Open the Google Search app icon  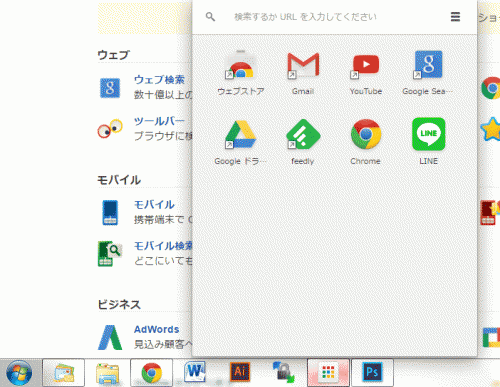tap(428, 65)
